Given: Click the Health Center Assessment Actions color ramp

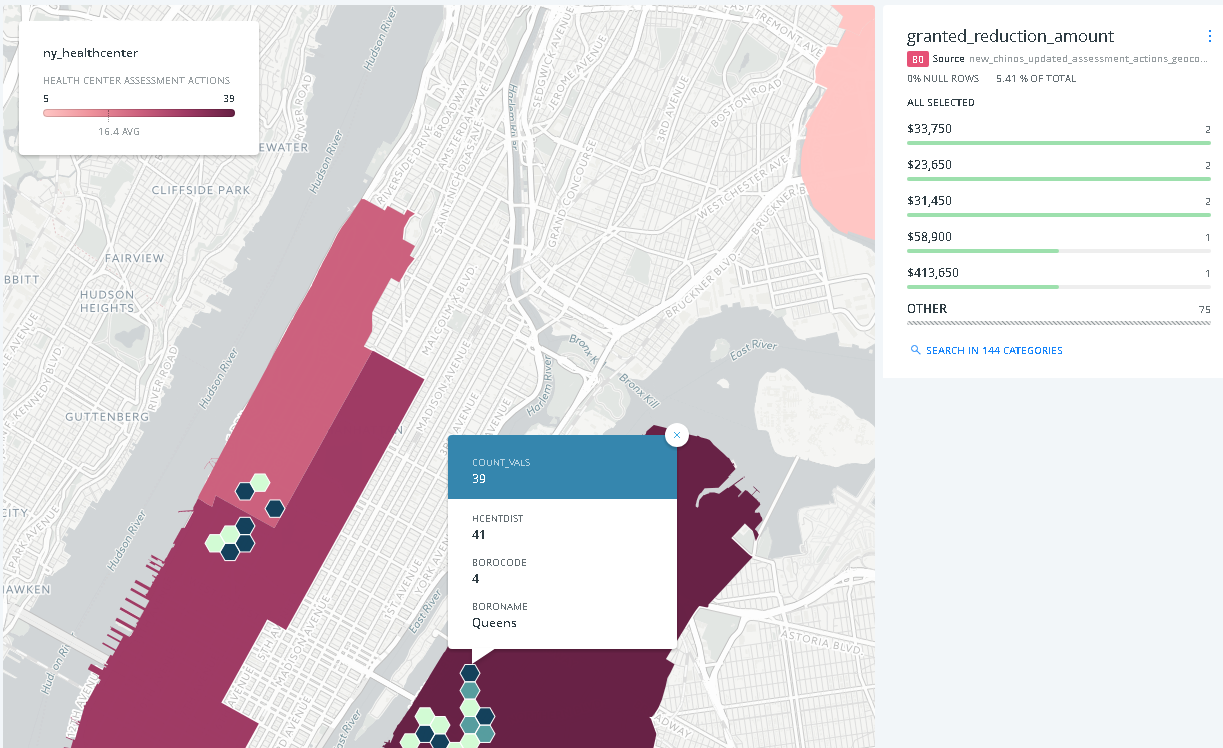Looking at the screenshot, I should click(139, 112).
